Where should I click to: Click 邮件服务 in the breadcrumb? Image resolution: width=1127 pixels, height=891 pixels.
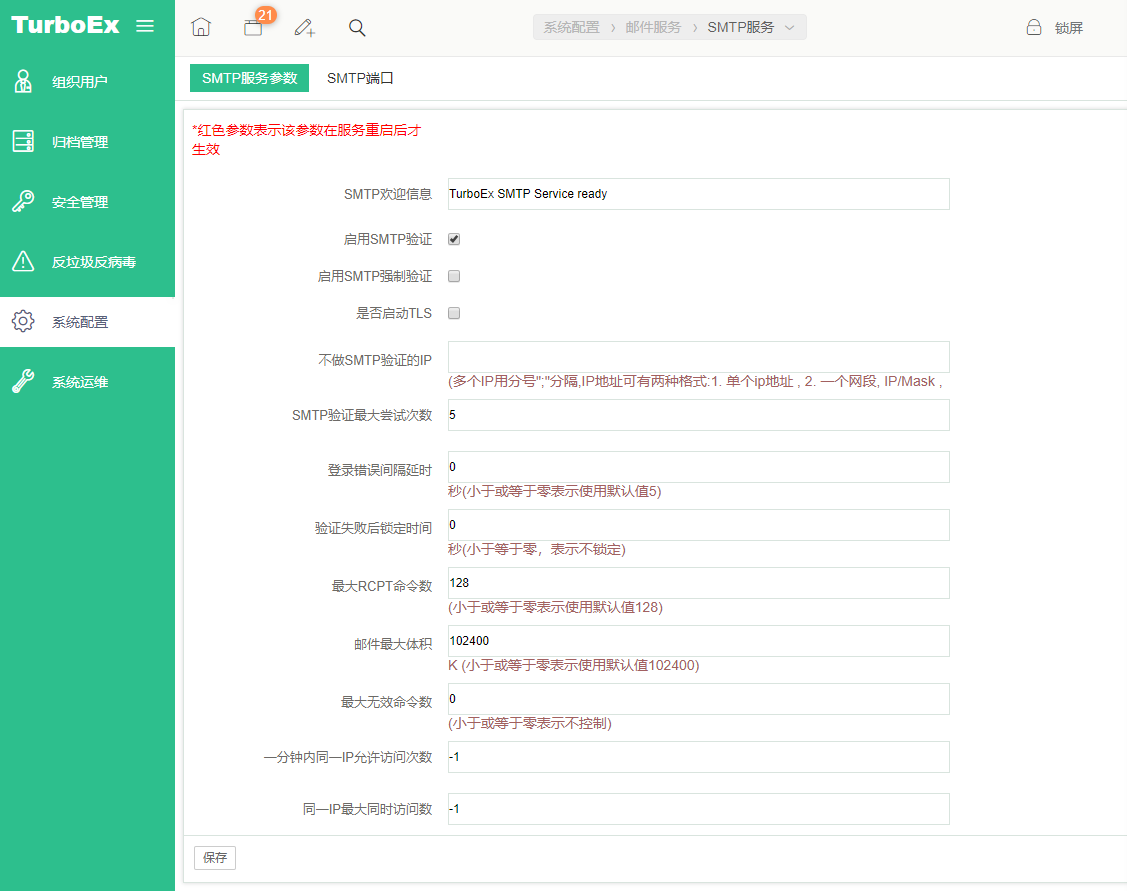(x=653, y=28)
